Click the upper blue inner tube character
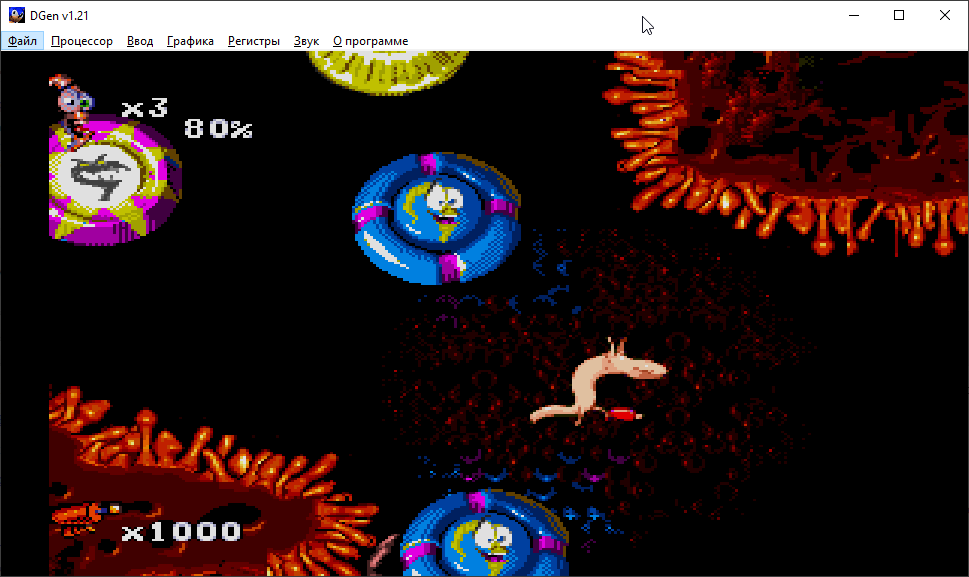 [436, 217]
